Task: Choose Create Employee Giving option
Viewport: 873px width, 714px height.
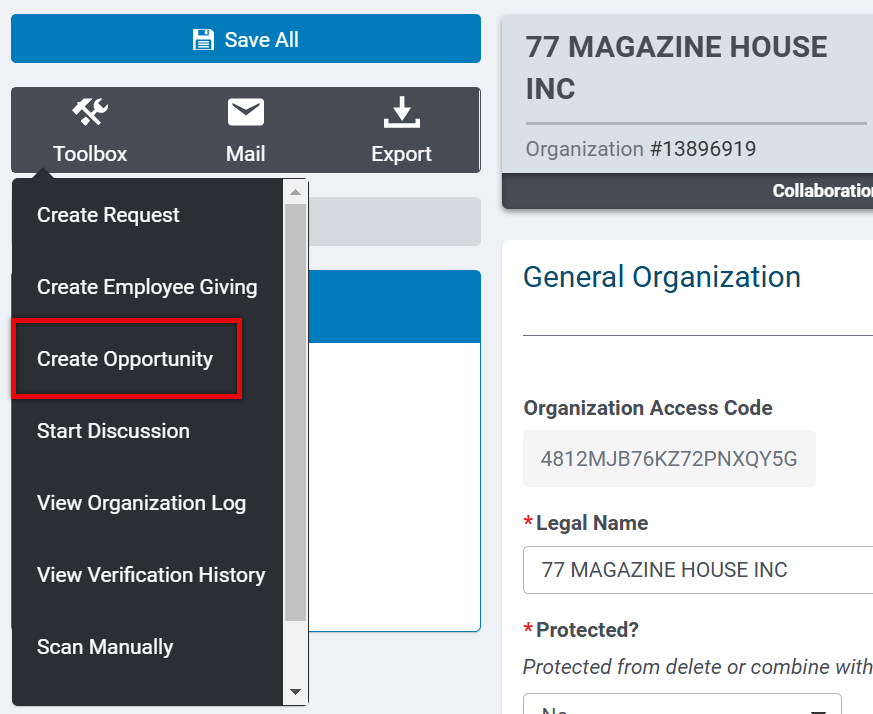Action: 147,287
